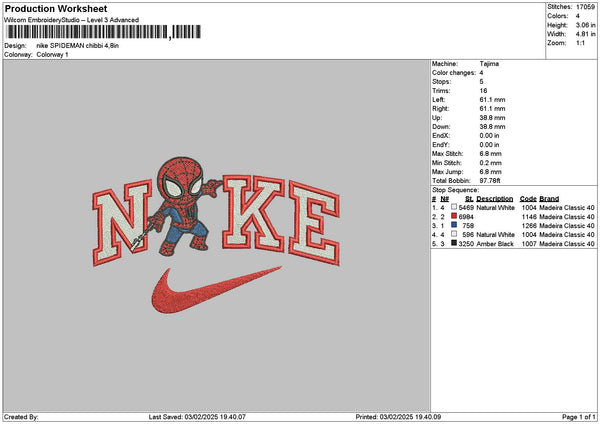600x424 pixels.
Task: Click the Code column header
Action: (x=528, y=199)
